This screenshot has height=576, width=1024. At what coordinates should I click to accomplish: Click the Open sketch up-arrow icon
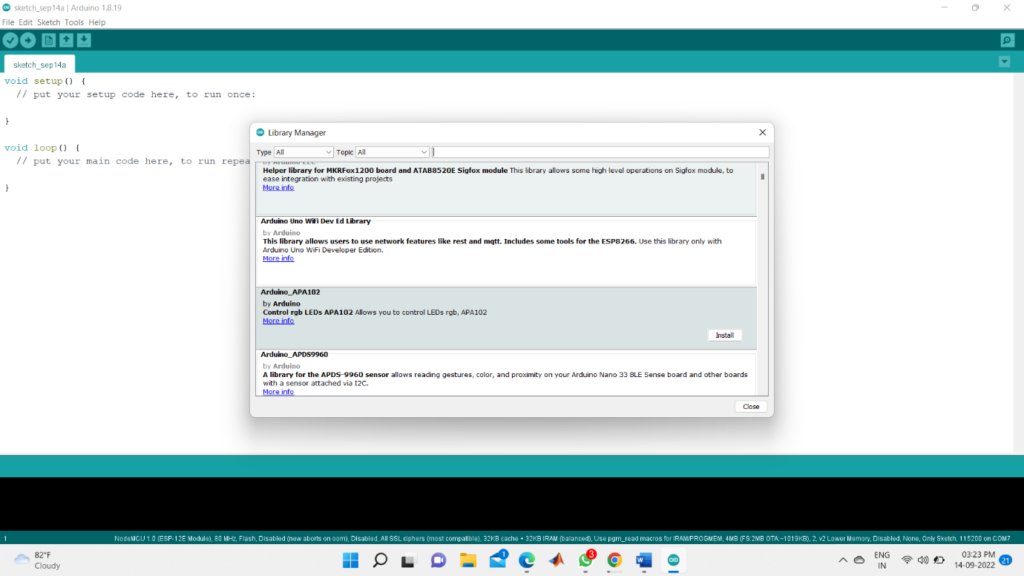(x=66, y=40)
